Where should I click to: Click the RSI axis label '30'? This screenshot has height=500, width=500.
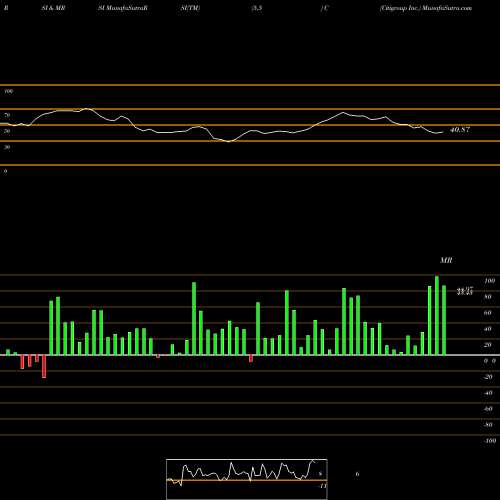point(7,147)
